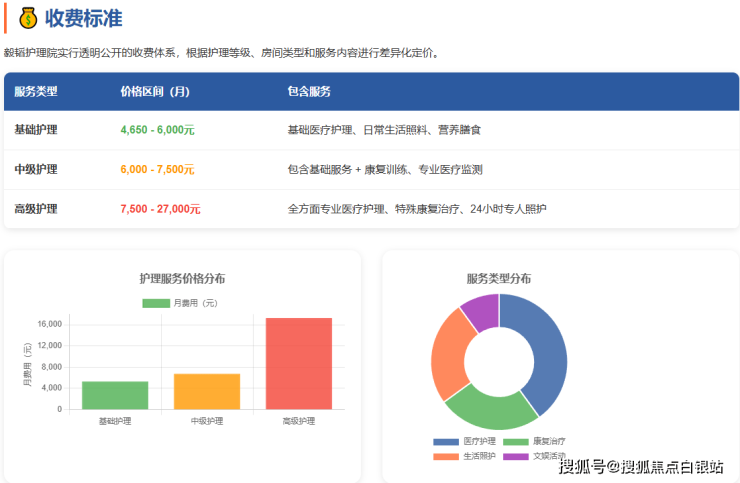740x483 pixels.
Task: Click the 服务类型 column header
Action: (x=36, y=91)
